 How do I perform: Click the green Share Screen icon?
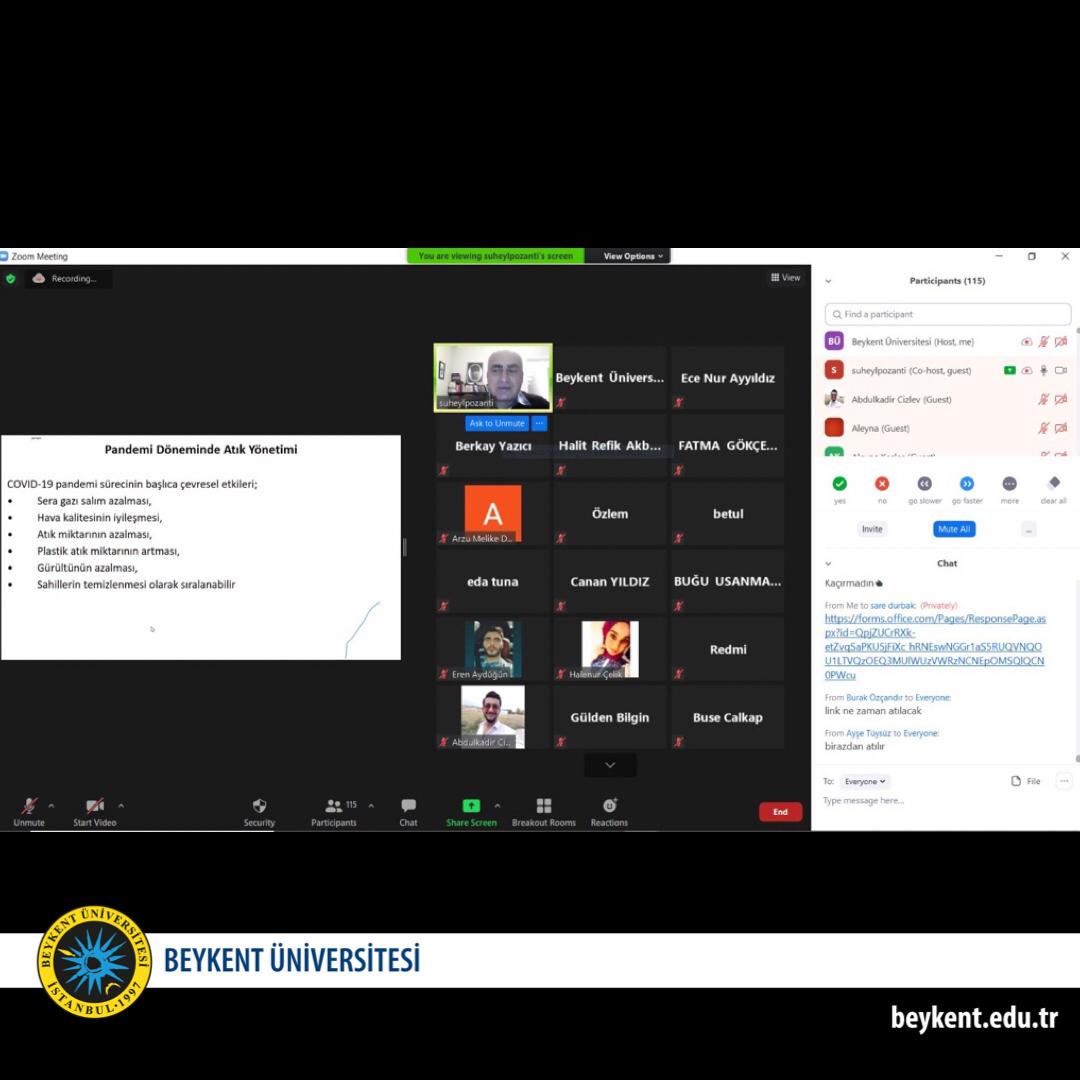coord(471,805)
